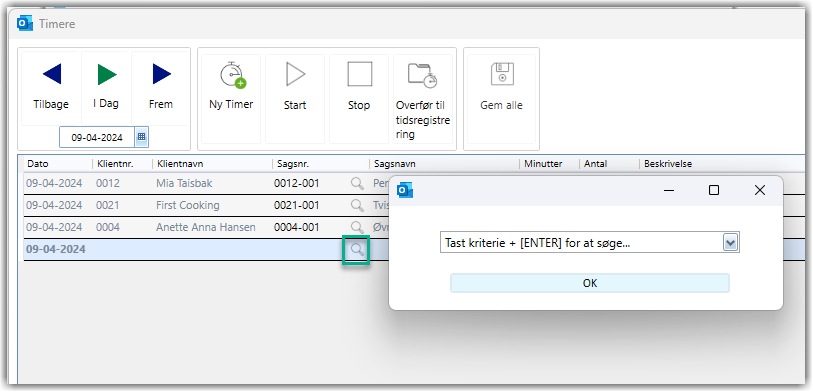Expand the search criteria dropdown arrow
Screen dimensions: 813x392
click(731, 243)
